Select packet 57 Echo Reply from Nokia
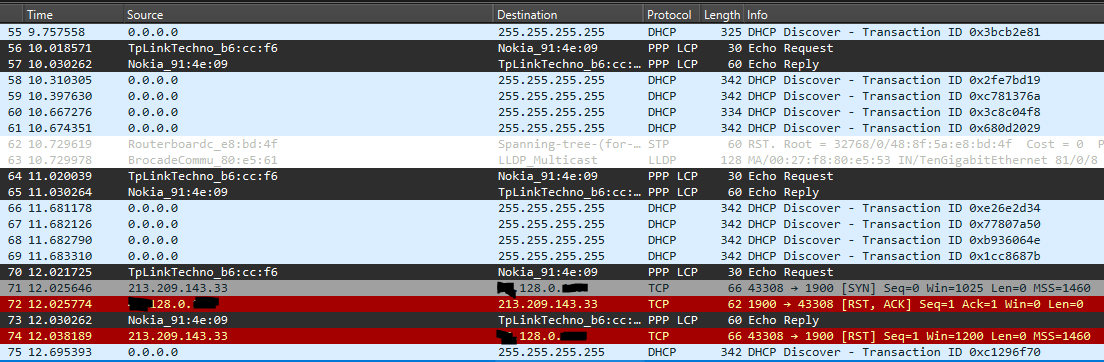1104x362 pixels. pos(552,64)
